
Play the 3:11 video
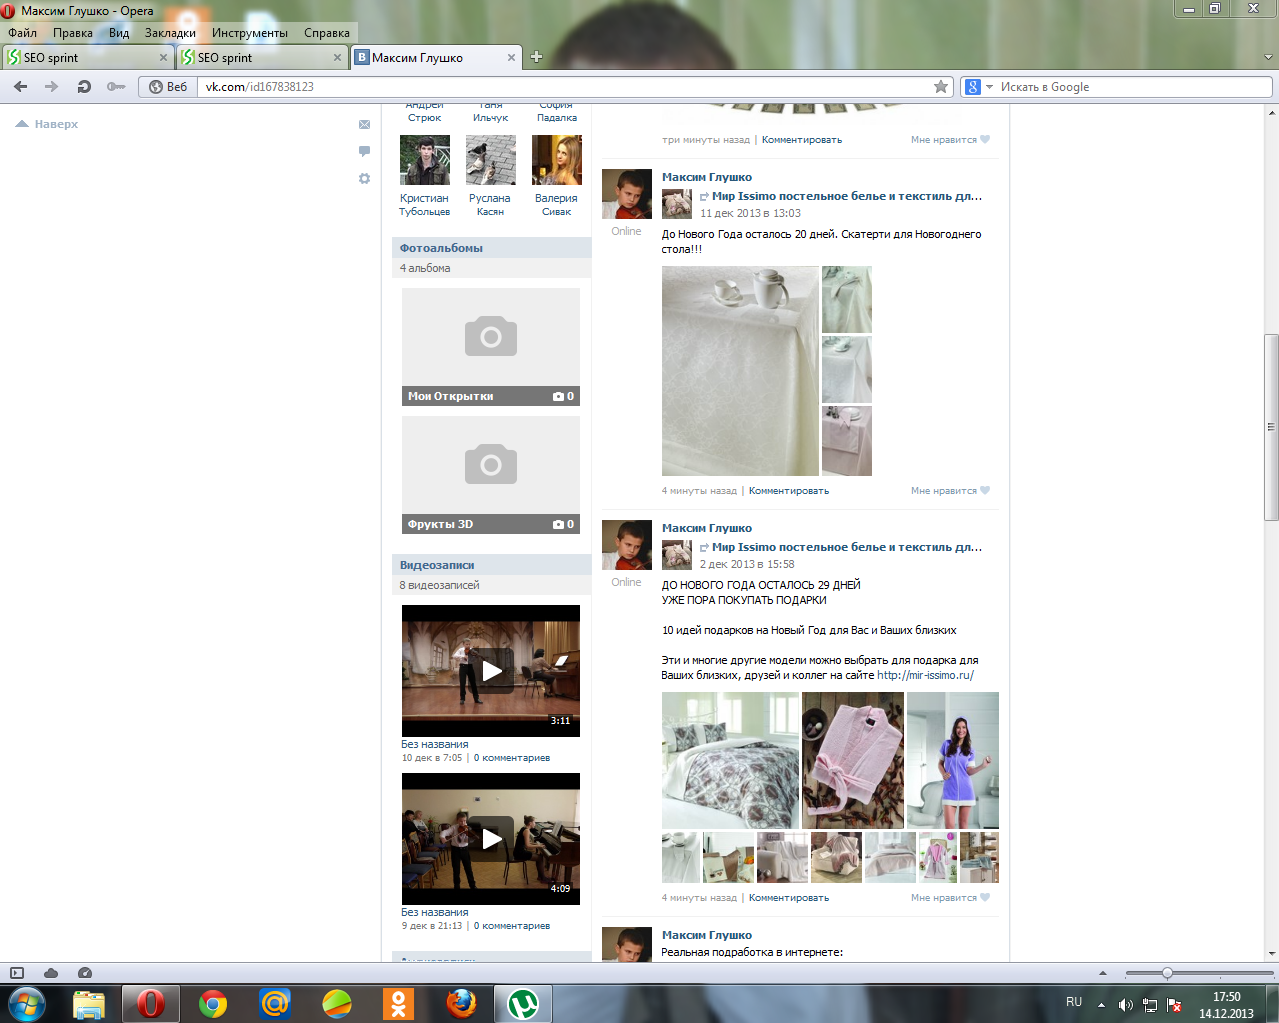(x=491, y=671)
